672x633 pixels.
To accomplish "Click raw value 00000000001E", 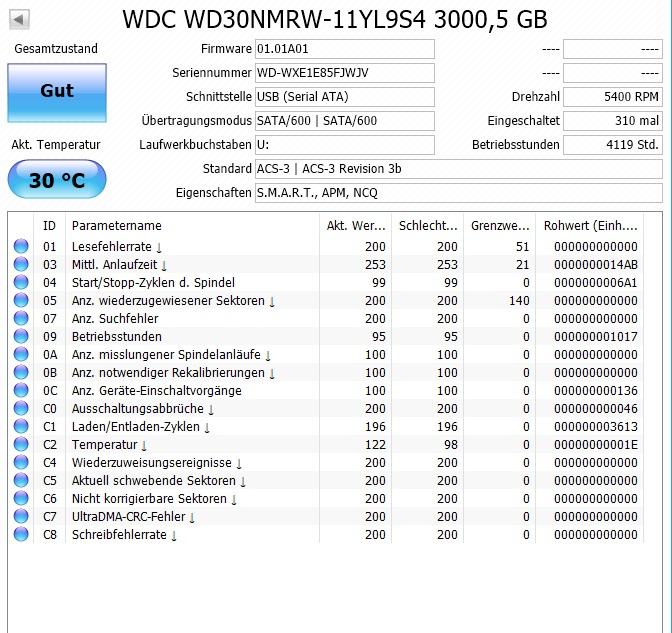I will pos(596,444).
